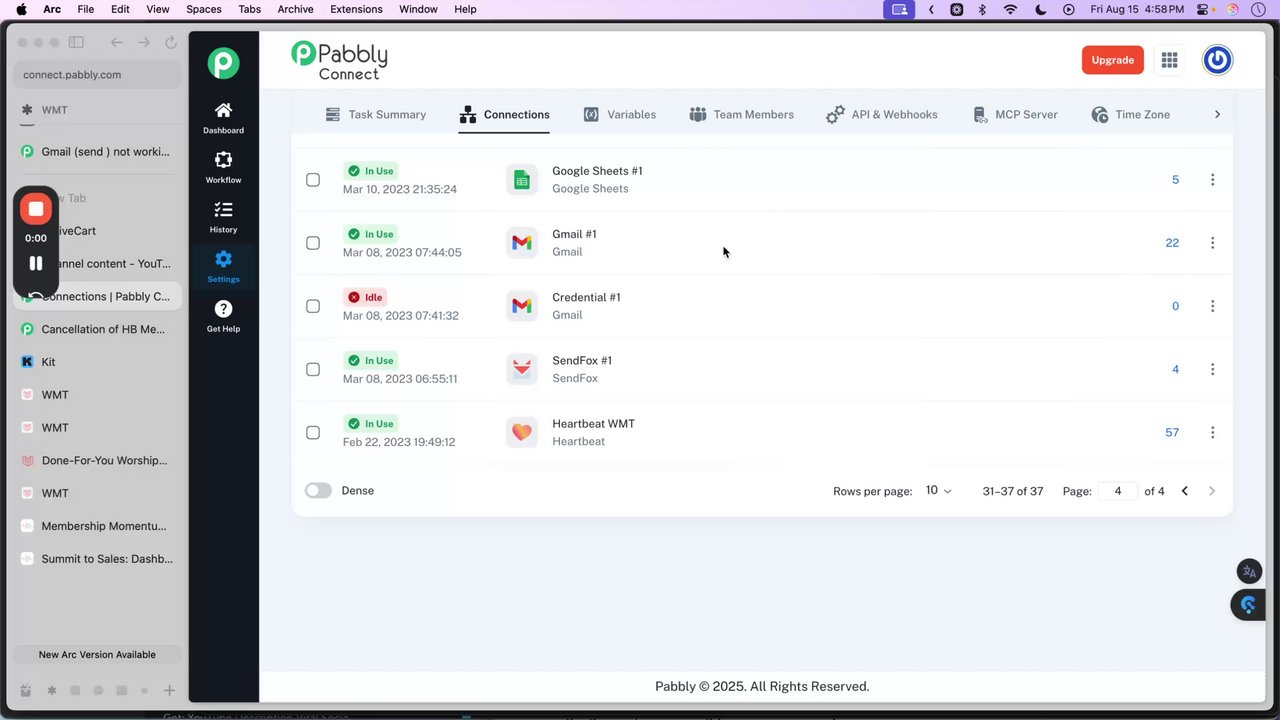Viewport: 1280px width, 720px height.
Task: Open Membership Momentu... sidebar tab
Action: (x=97, y=526)
